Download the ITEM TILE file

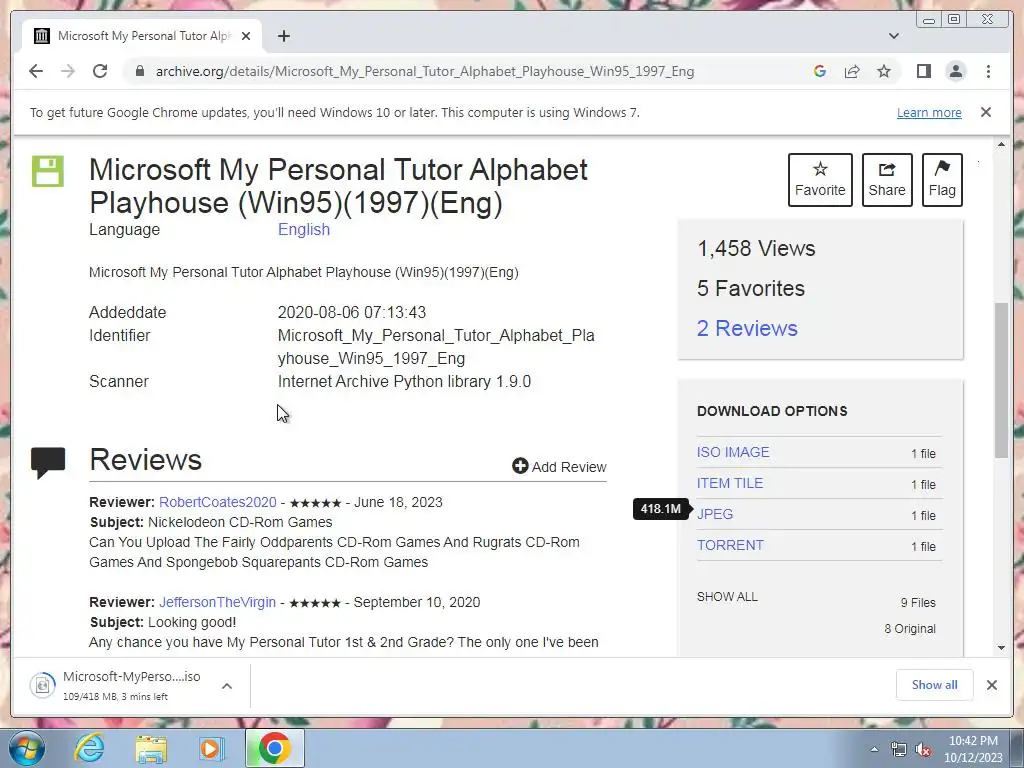click(x=729, y=483)
